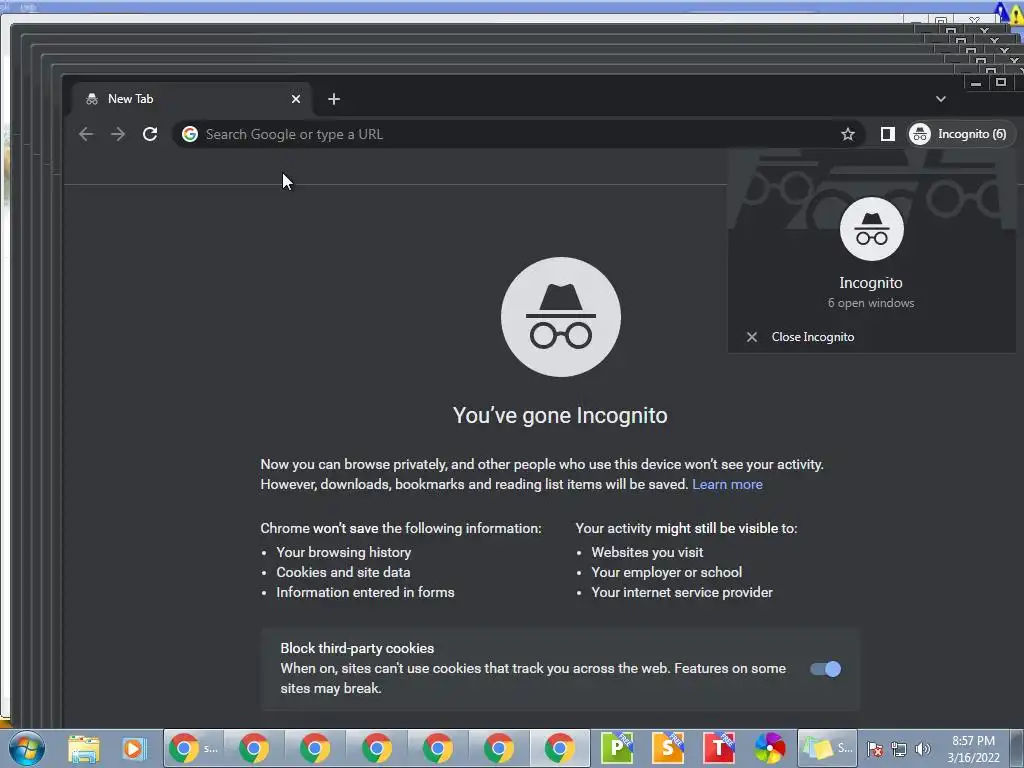This screenshot has height=768, width=1024.
Task: Click the 6 open windows text
Action: (x=871, y=303)
